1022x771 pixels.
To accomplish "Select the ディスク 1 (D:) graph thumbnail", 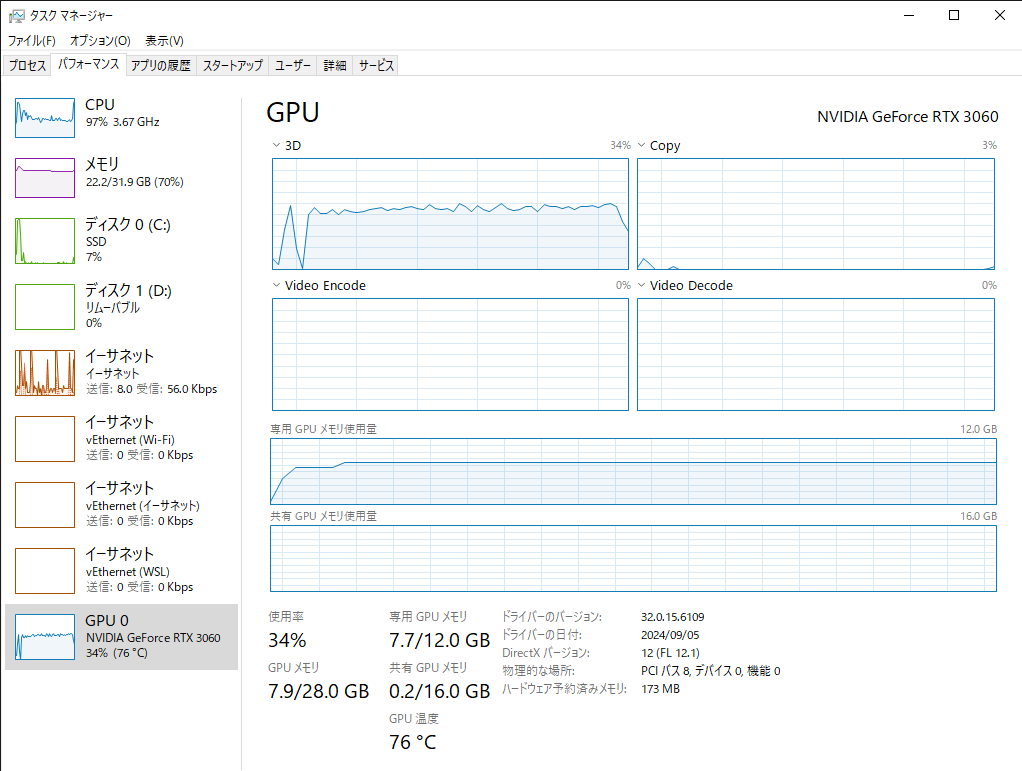I will tap(45, 307).
